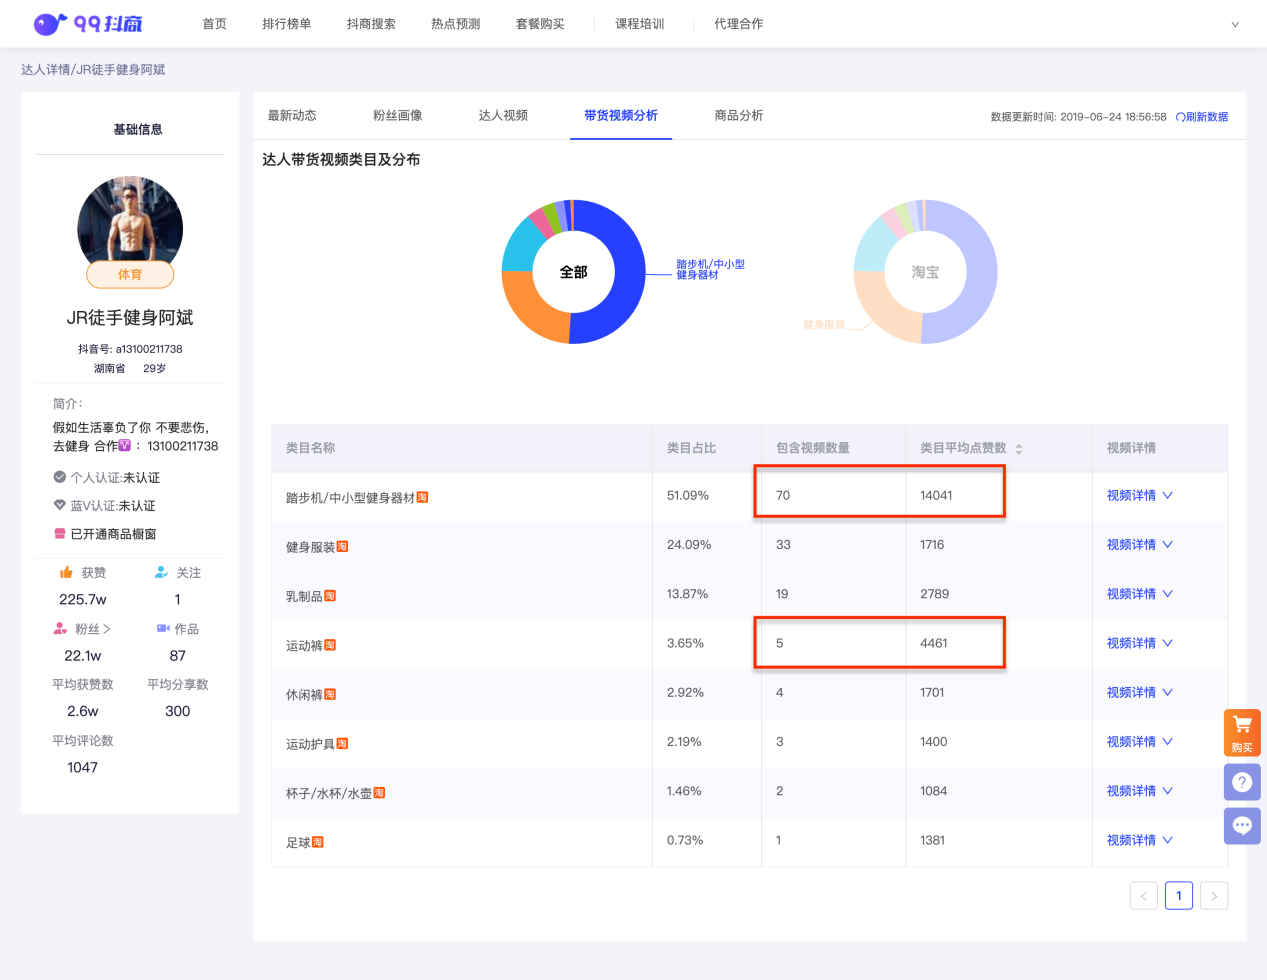This screenshot has height=980, width=1267.
Task: Expand 视频详情 for 运动裤 row
Action: coord(1139,644)
